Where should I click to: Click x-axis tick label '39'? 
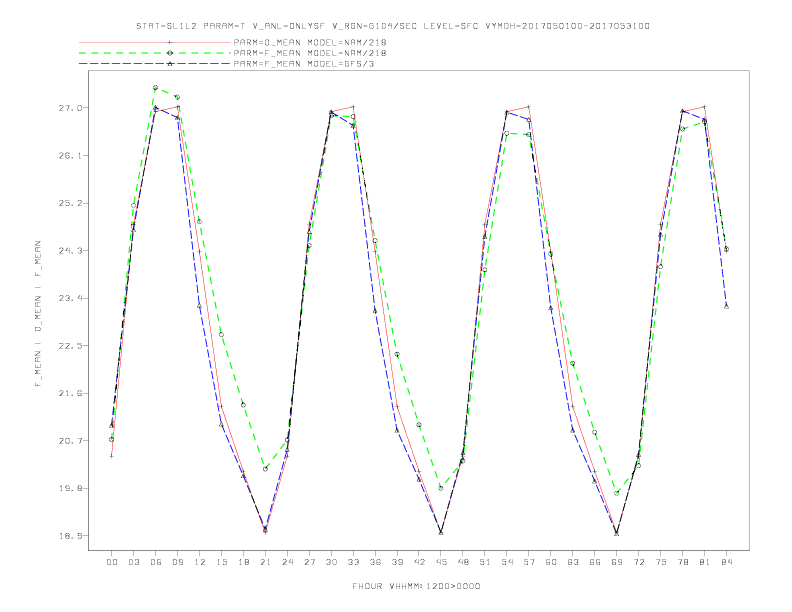(x=397, y=562)
